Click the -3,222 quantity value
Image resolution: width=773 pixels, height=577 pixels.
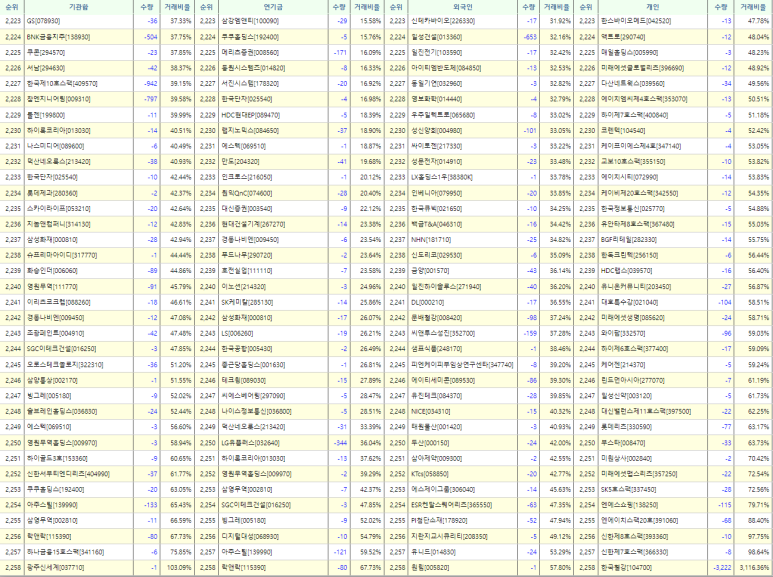tap(722, 568)
